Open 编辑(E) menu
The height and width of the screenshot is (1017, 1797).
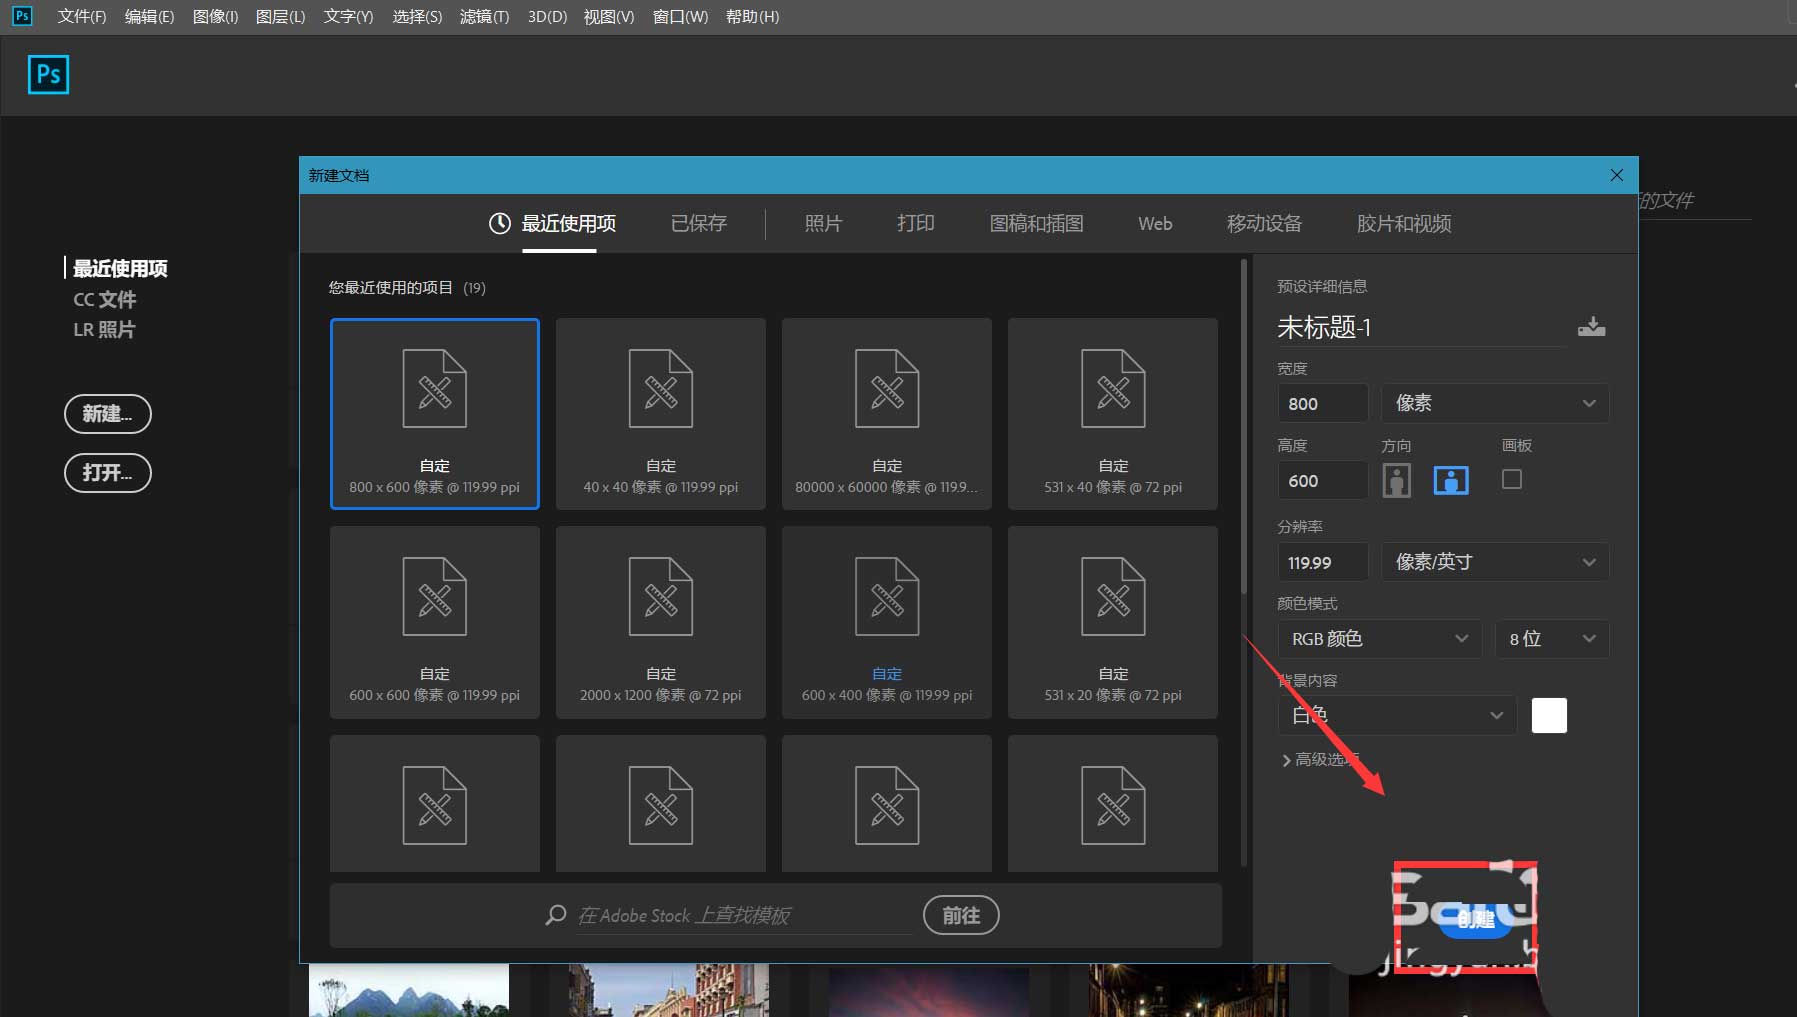[x=149, y=16]
